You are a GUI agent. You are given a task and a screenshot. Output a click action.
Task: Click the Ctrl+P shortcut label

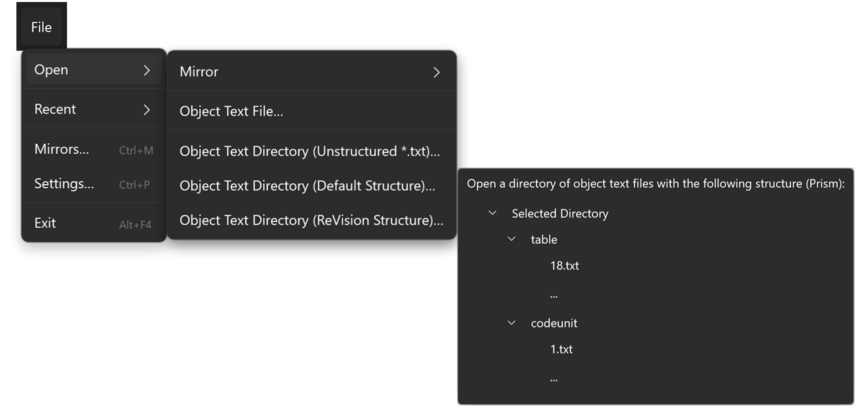click(x=134, y=185)
